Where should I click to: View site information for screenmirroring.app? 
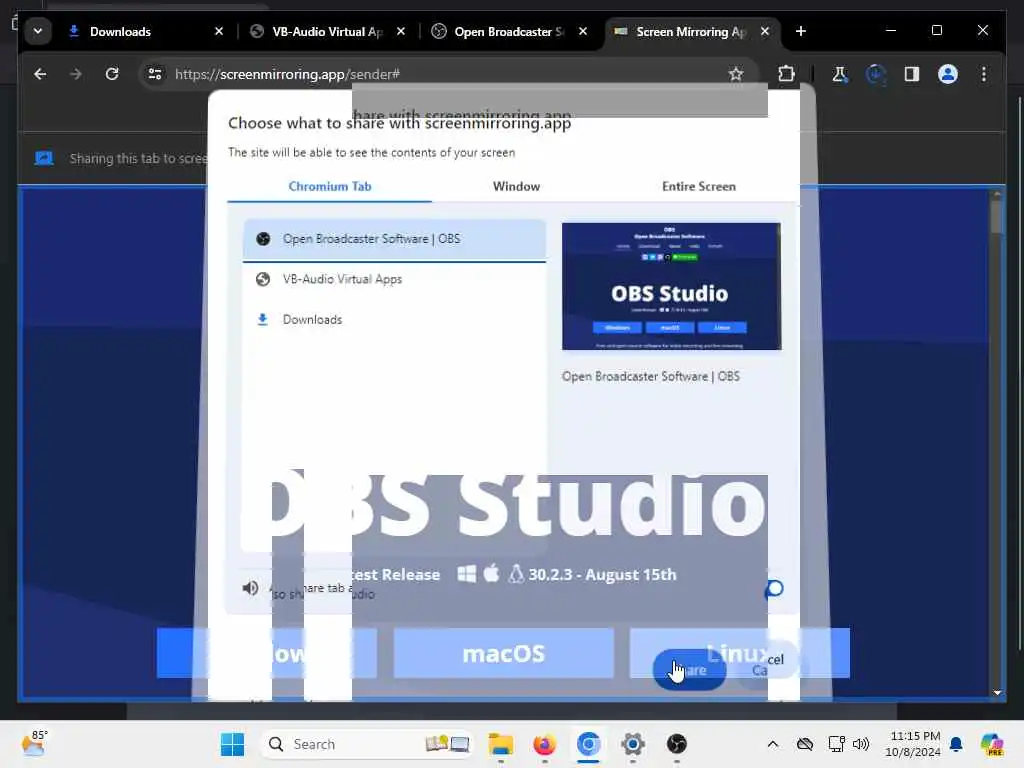pyautogui.click(x=155, y=74)
